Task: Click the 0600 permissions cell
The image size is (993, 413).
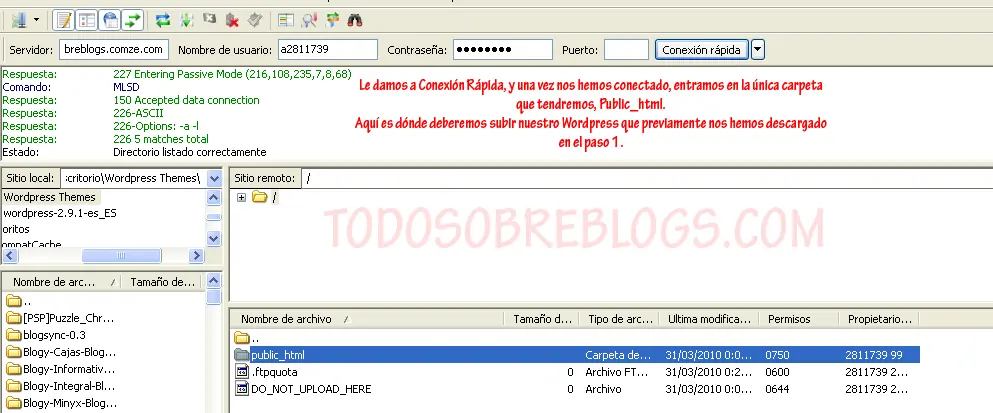Action: coord(777,372)
